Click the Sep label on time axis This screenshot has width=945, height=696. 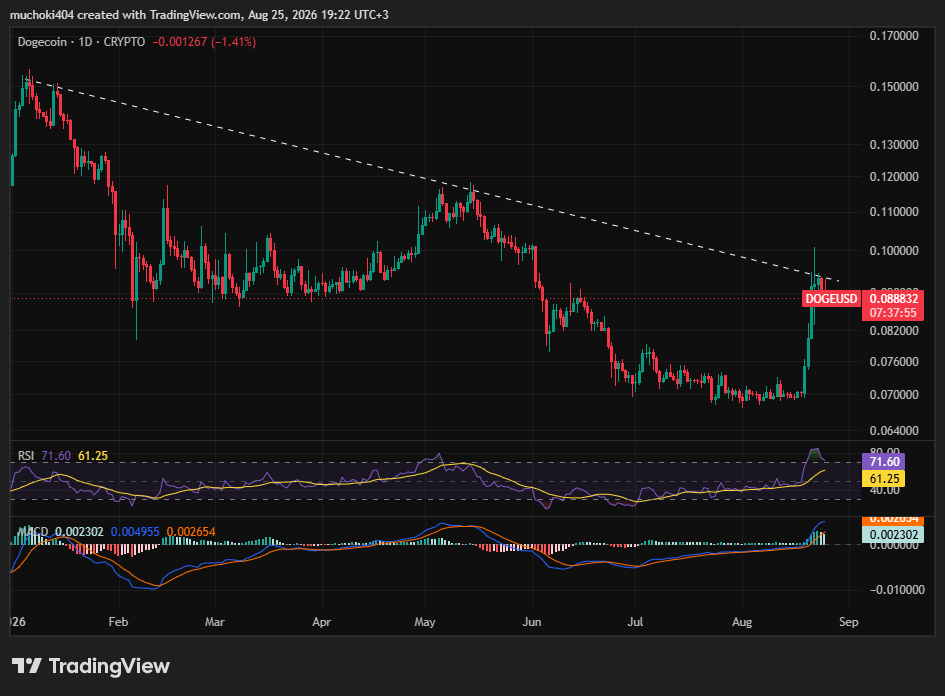849,622
